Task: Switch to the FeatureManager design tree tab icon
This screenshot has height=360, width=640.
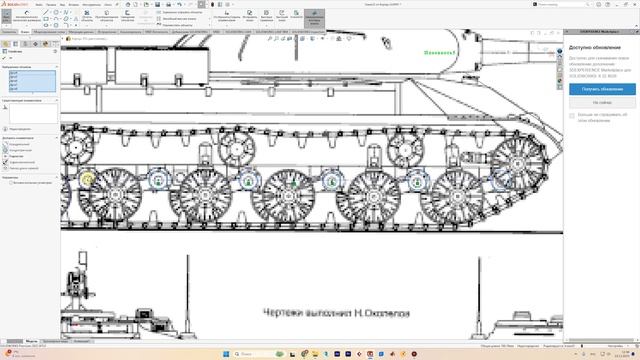Action: coord(5,44)
